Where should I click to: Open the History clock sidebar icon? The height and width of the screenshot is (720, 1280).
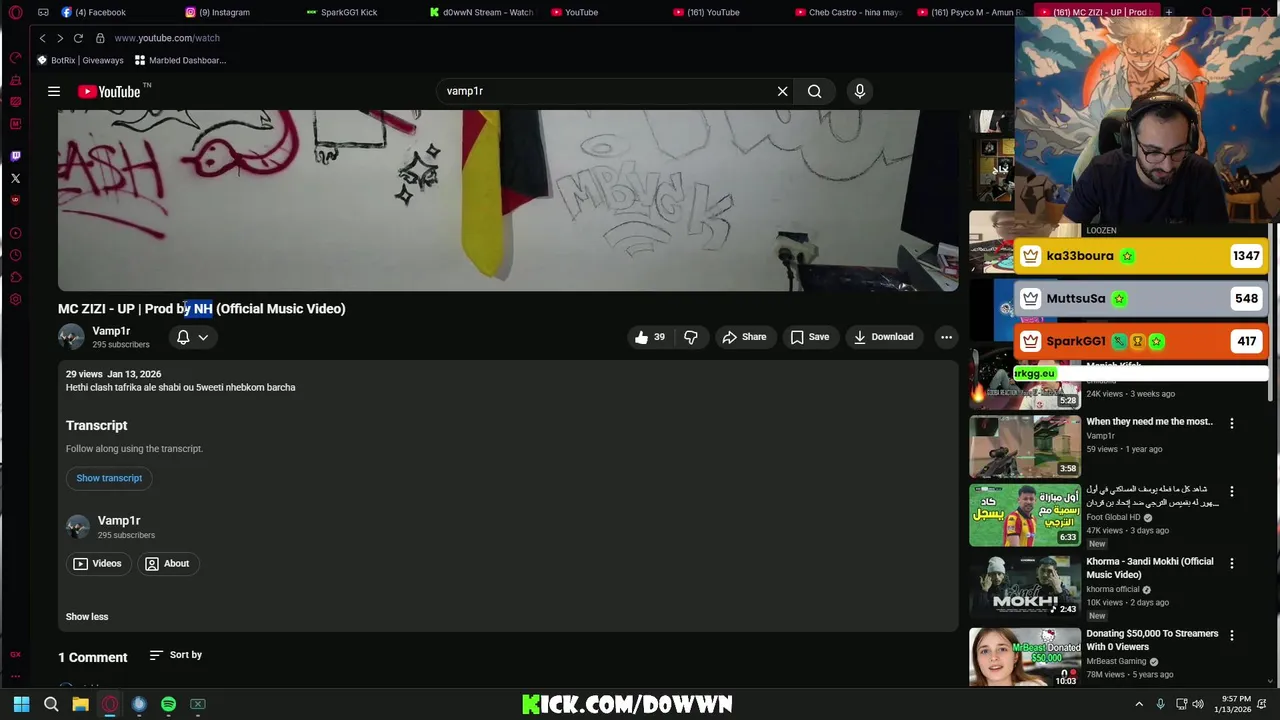point(15,255)
